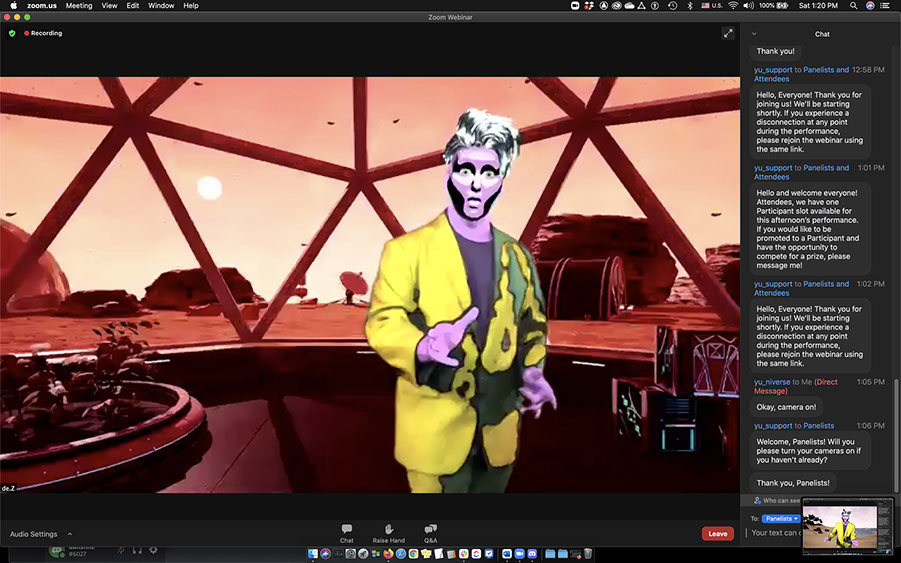
Task: Expand the Audio Settings caret menu
Action: 70,534
